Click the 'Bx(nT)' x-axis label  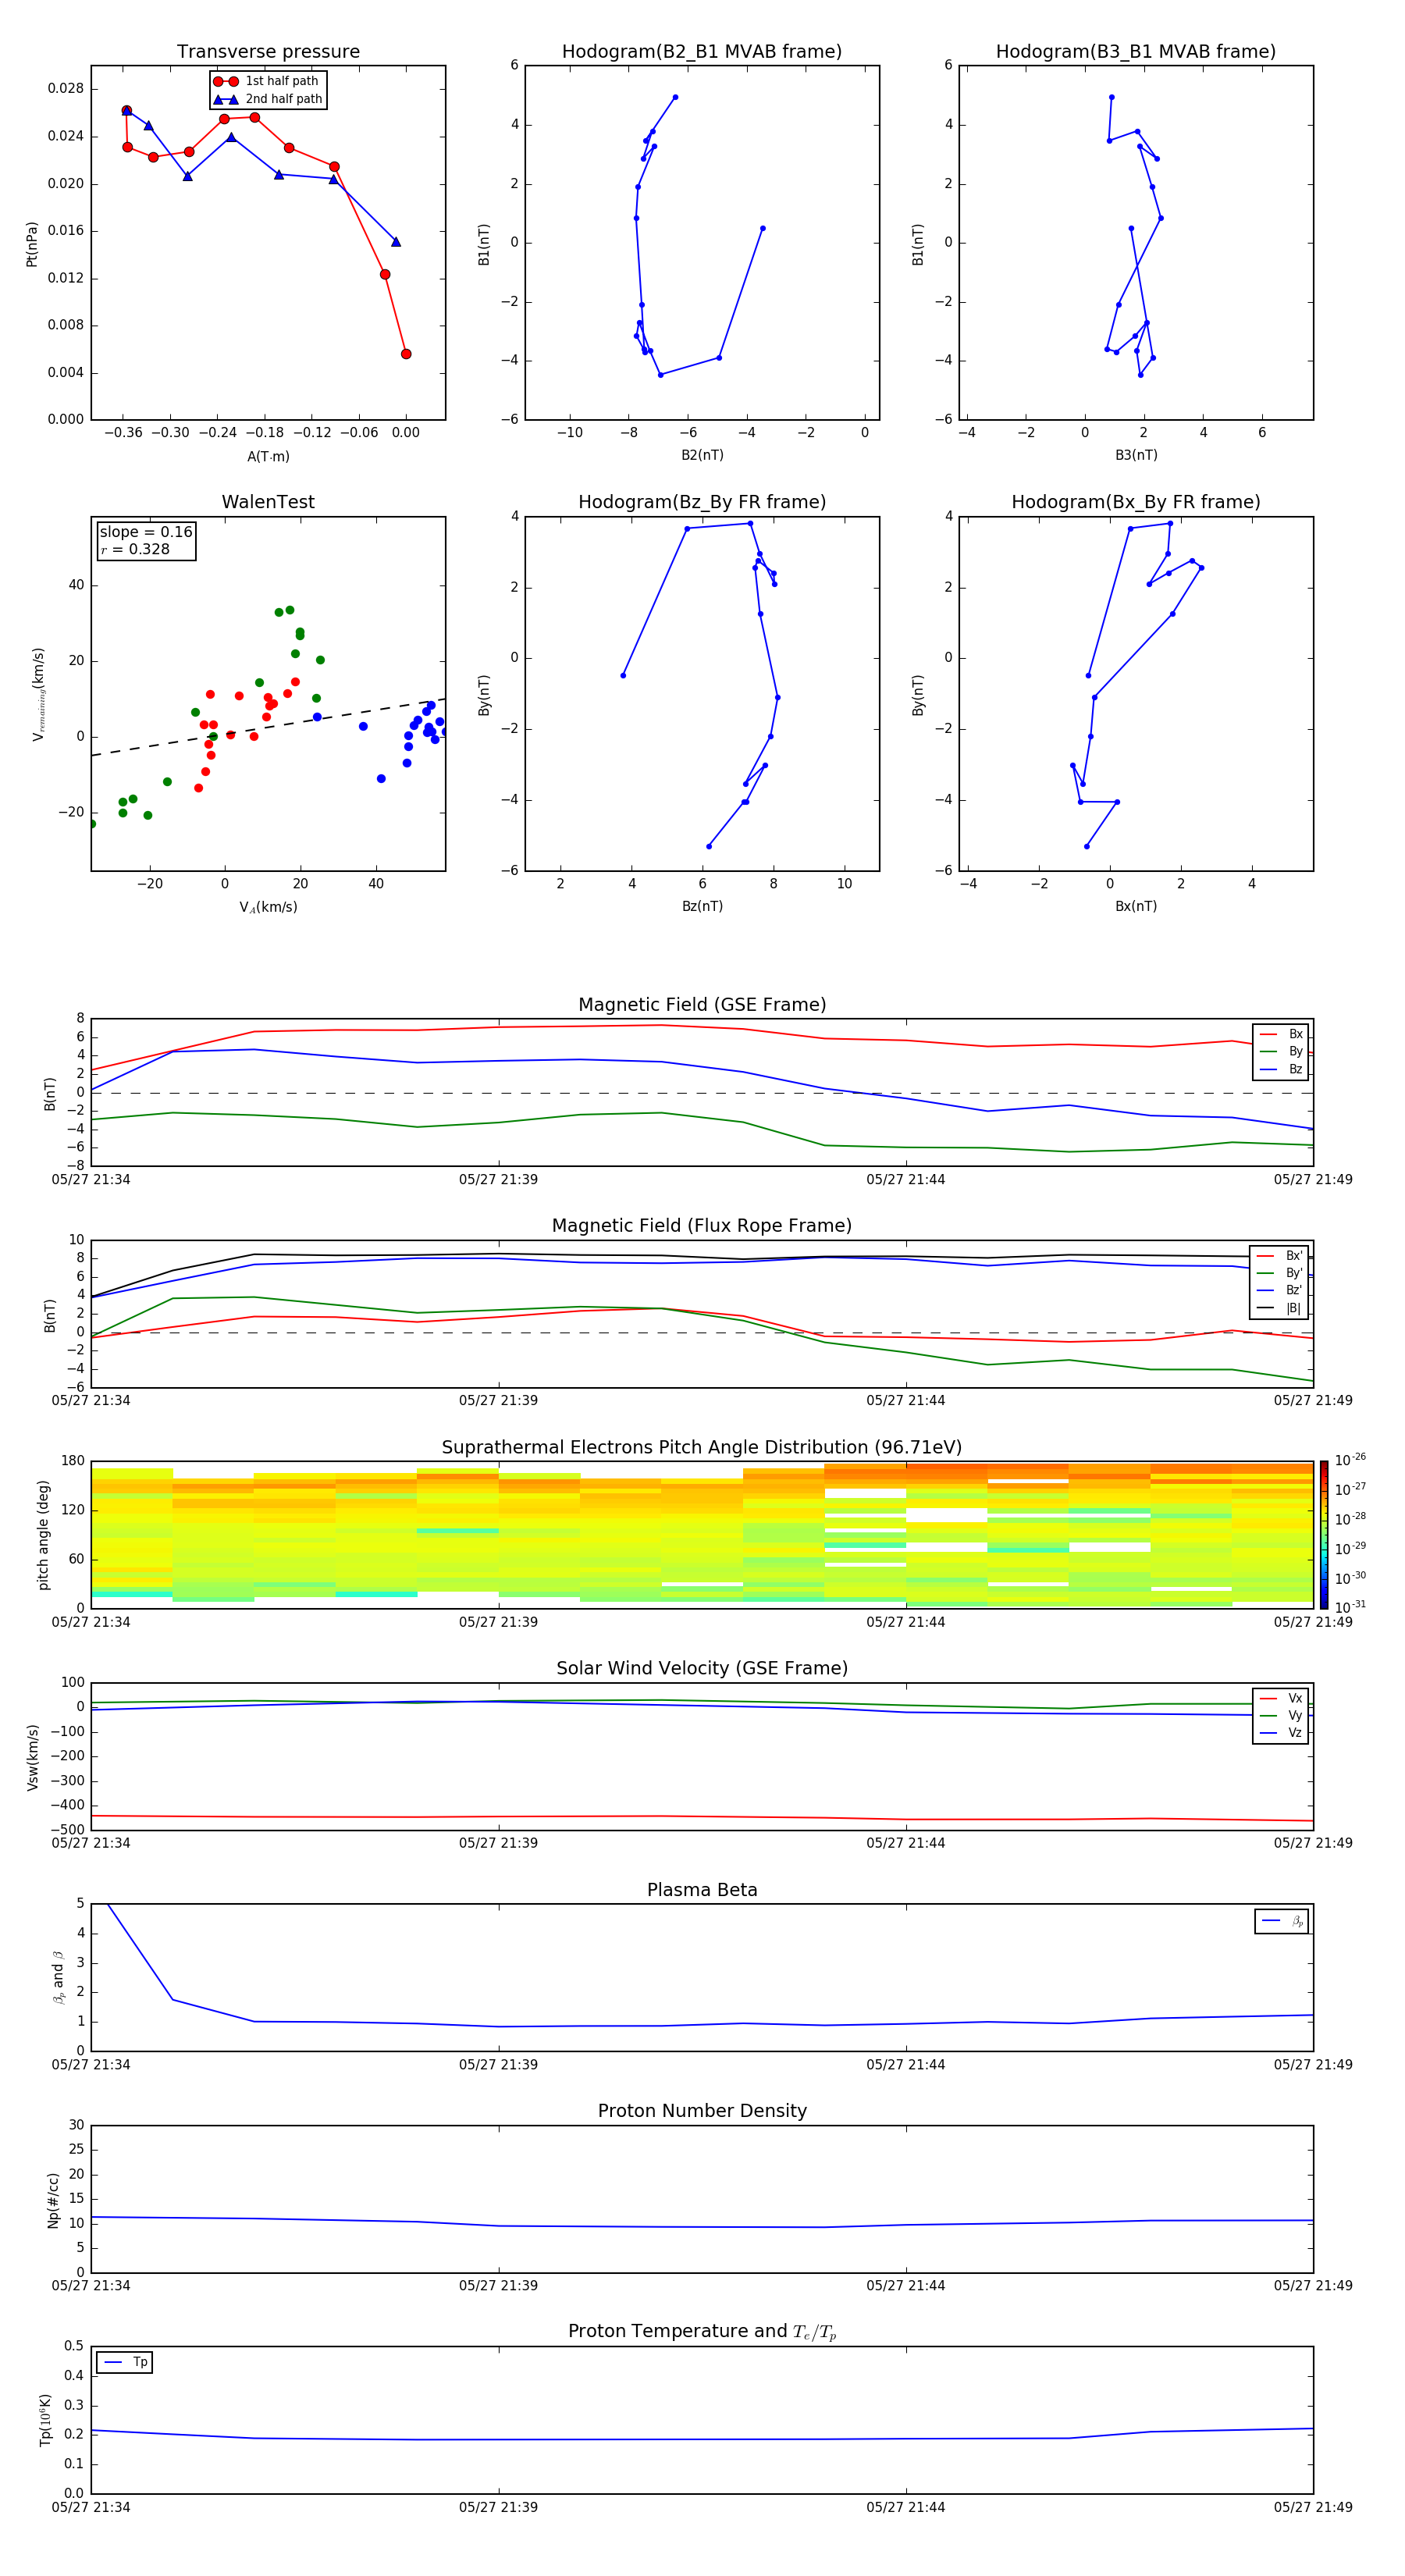tap(1136, 906)
